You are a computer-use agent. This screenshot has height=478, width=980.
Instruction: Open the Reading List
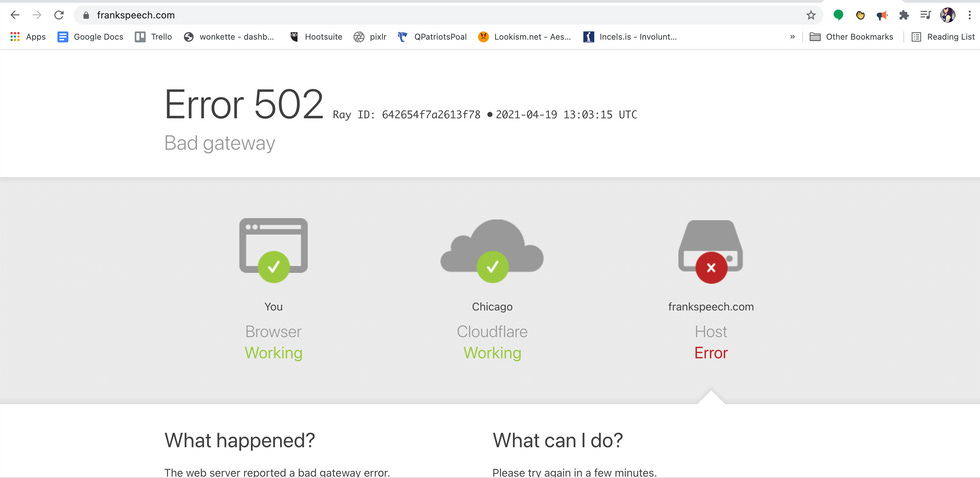tap(943, 37)
